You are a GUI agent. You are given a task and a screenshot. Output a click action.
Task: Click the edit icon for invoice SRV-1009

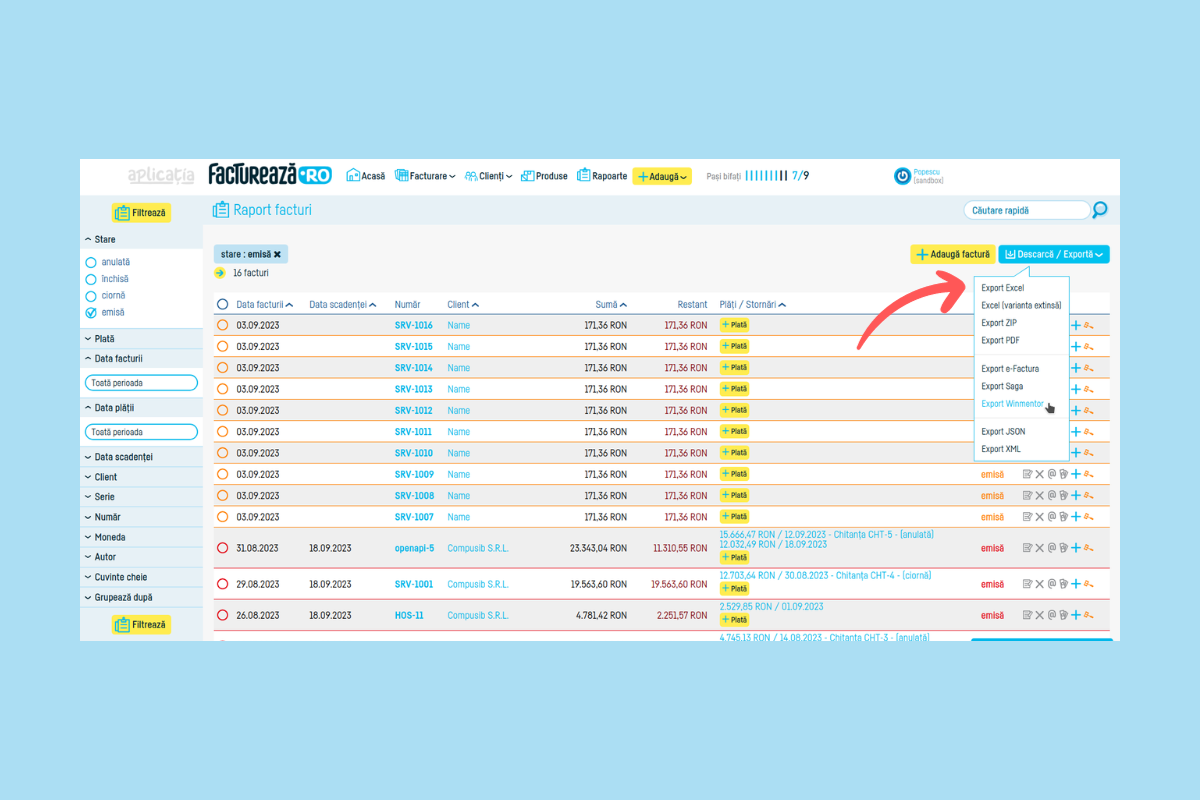coord(1027,475)
